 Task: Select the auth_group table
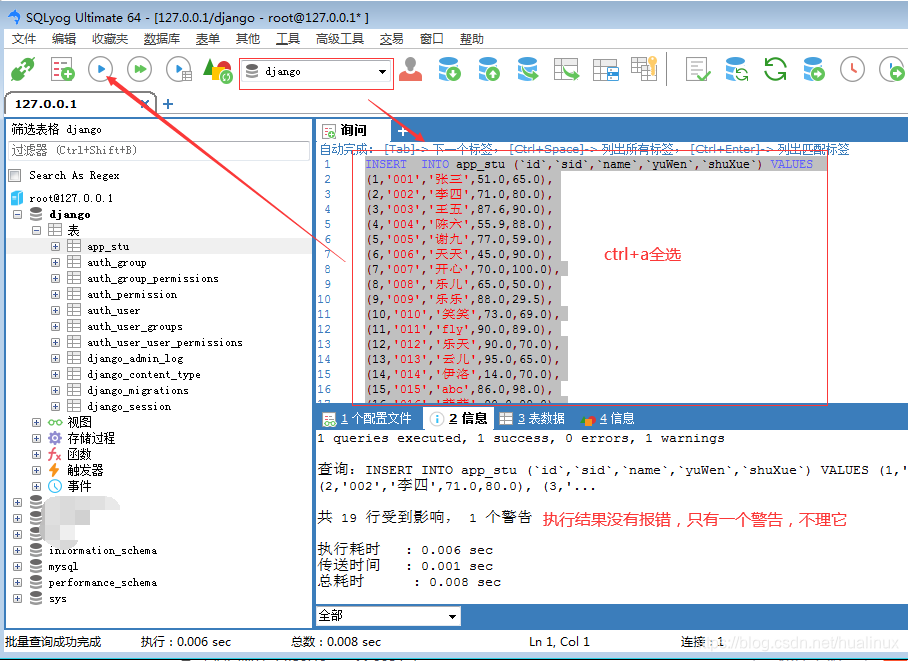point(116,262)
